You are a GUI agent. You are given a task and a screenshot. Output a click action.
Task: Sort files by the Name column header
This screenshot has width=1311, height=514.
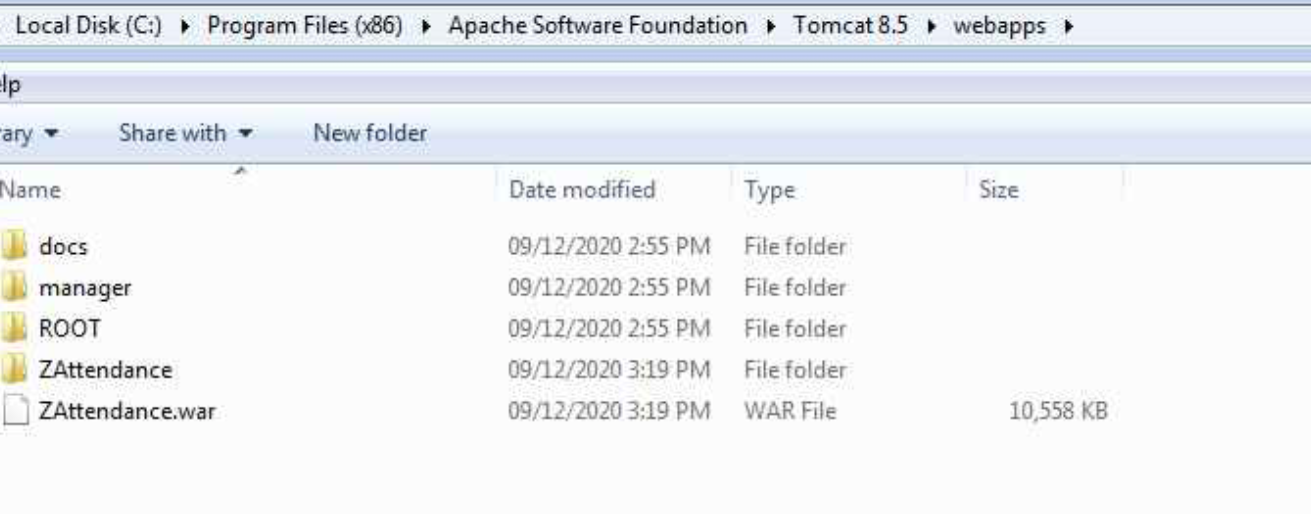[x=31, y=190]
